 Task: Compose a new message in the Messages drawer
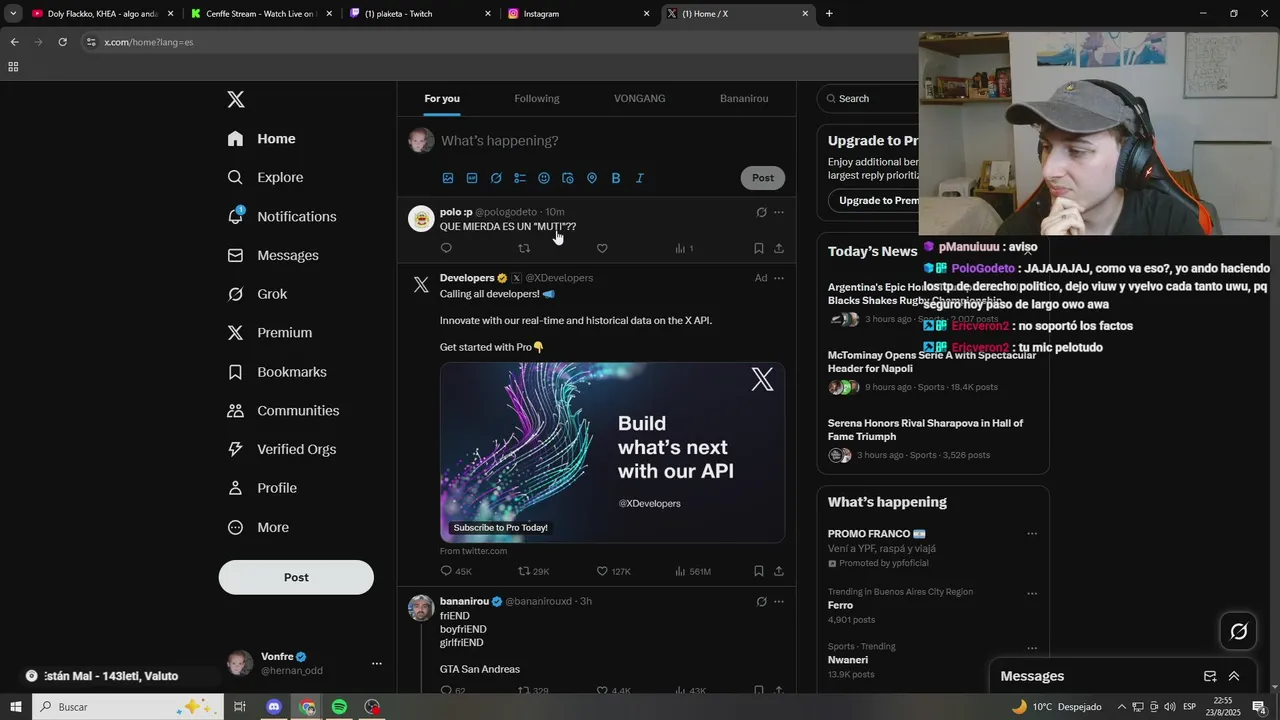pos(1210,676)
